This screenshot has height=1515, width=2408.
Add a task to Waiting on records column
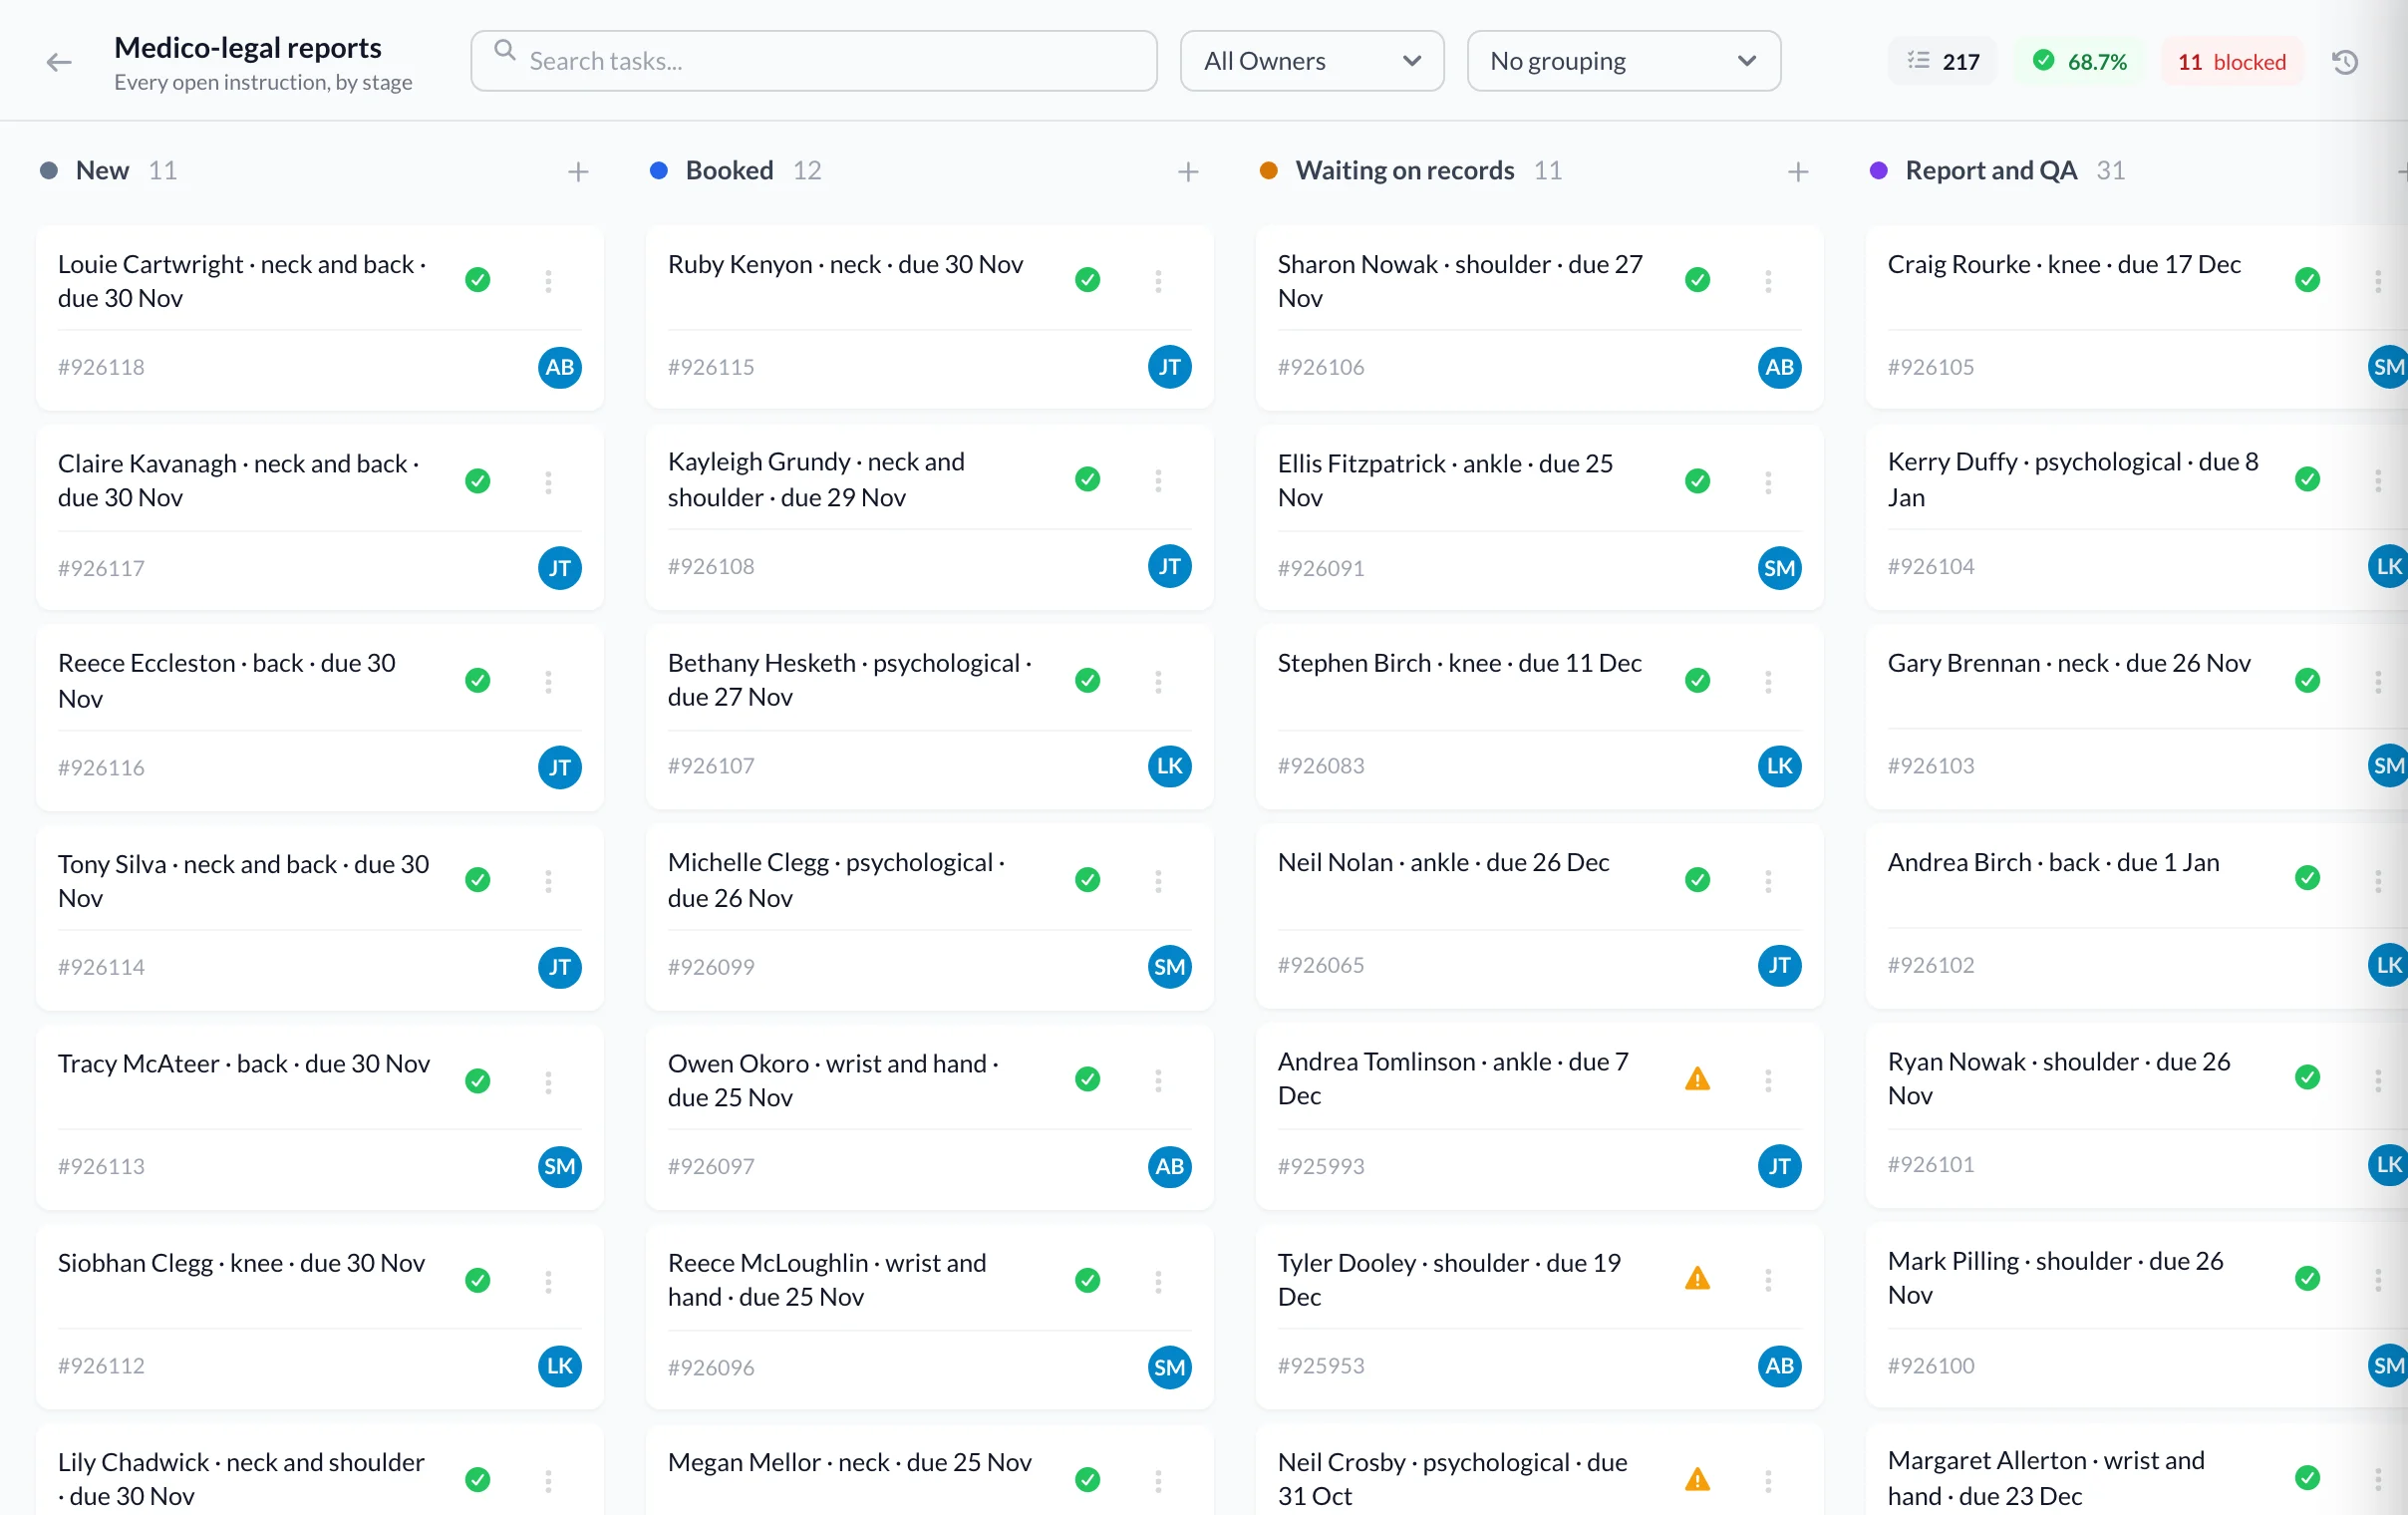pyautogui.click(x=1798, y=172)
